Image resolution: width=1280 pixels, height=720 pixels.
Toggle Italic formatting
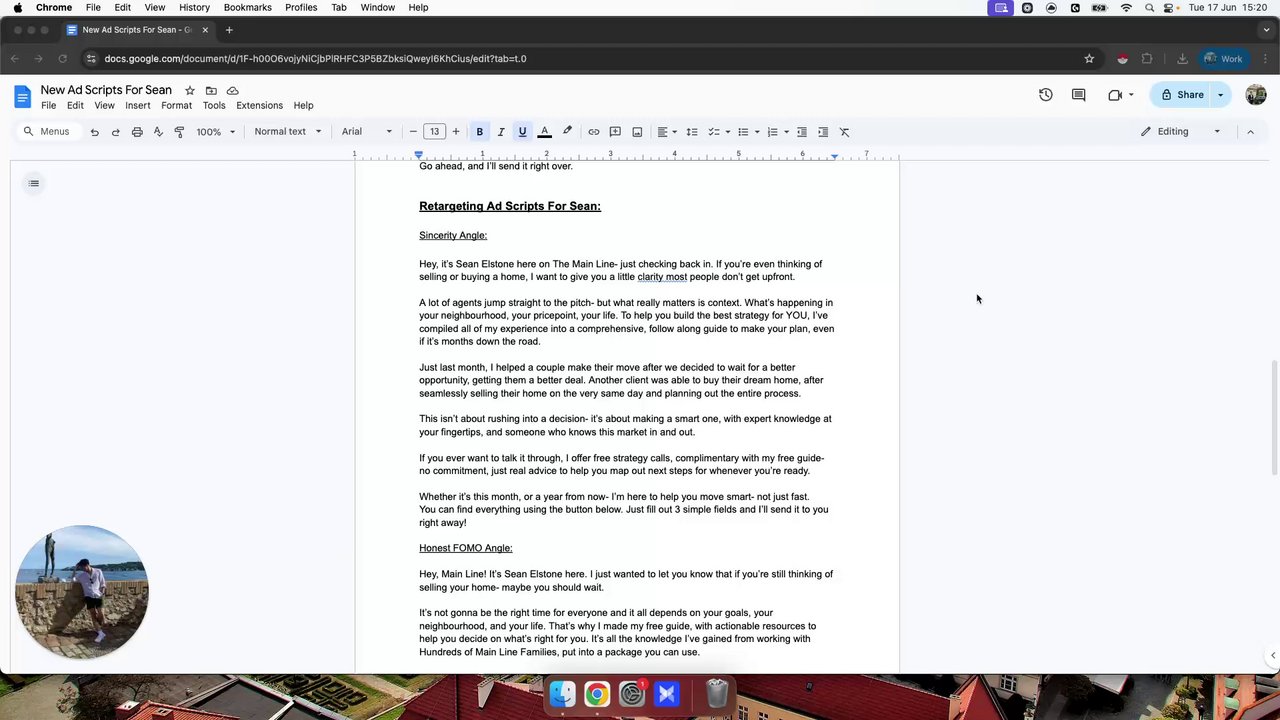(501, 132)
